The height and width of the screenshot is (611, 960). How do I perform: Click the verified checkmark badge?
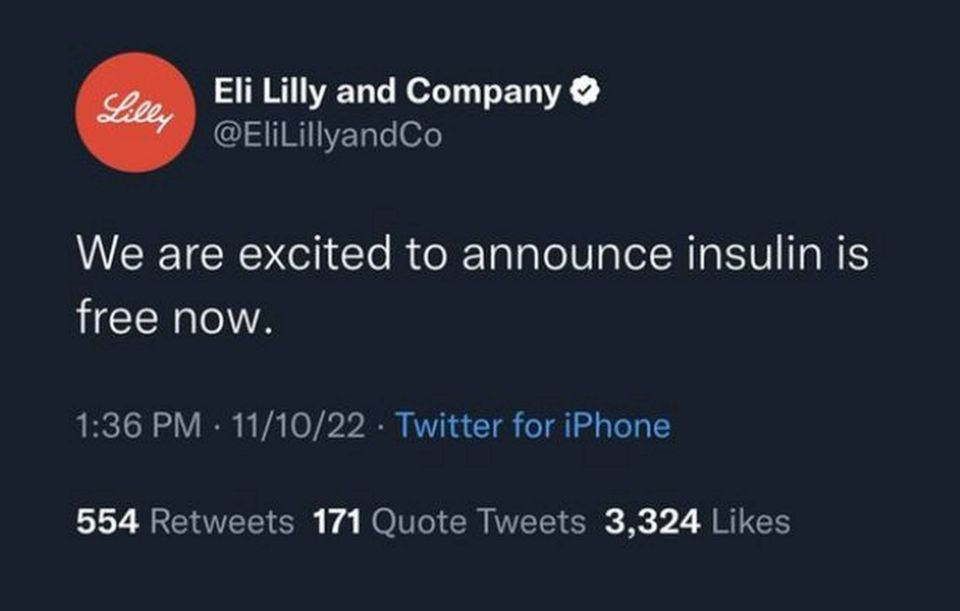pos(582,93)
